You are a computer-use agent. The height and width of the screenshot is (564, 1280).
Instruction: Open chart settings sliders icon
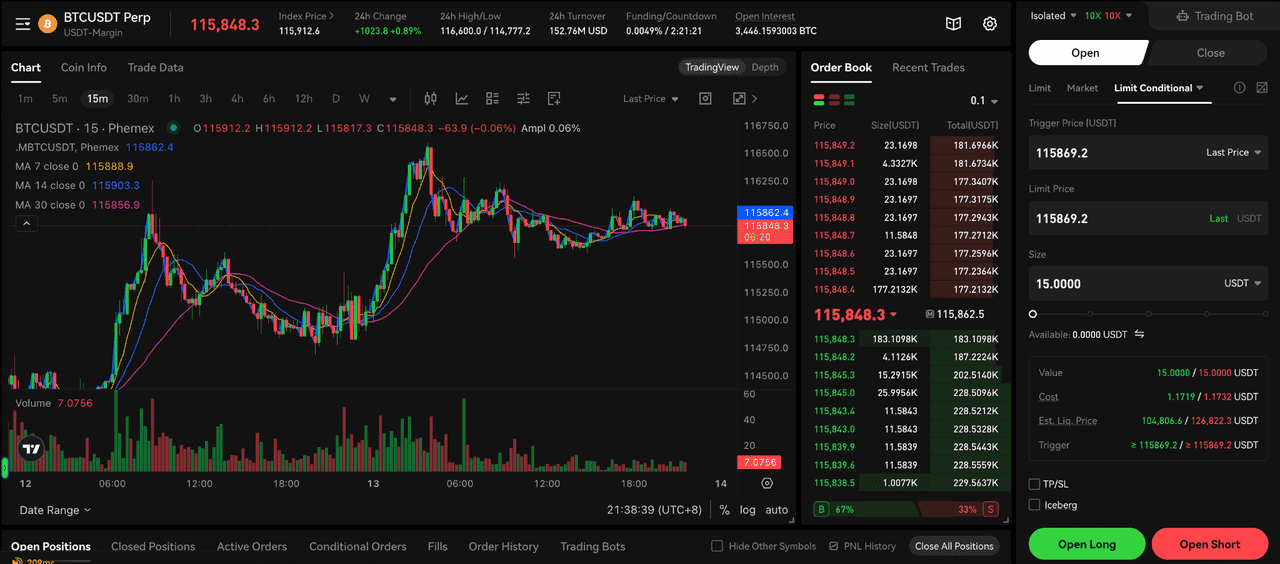tap(523, 99)
